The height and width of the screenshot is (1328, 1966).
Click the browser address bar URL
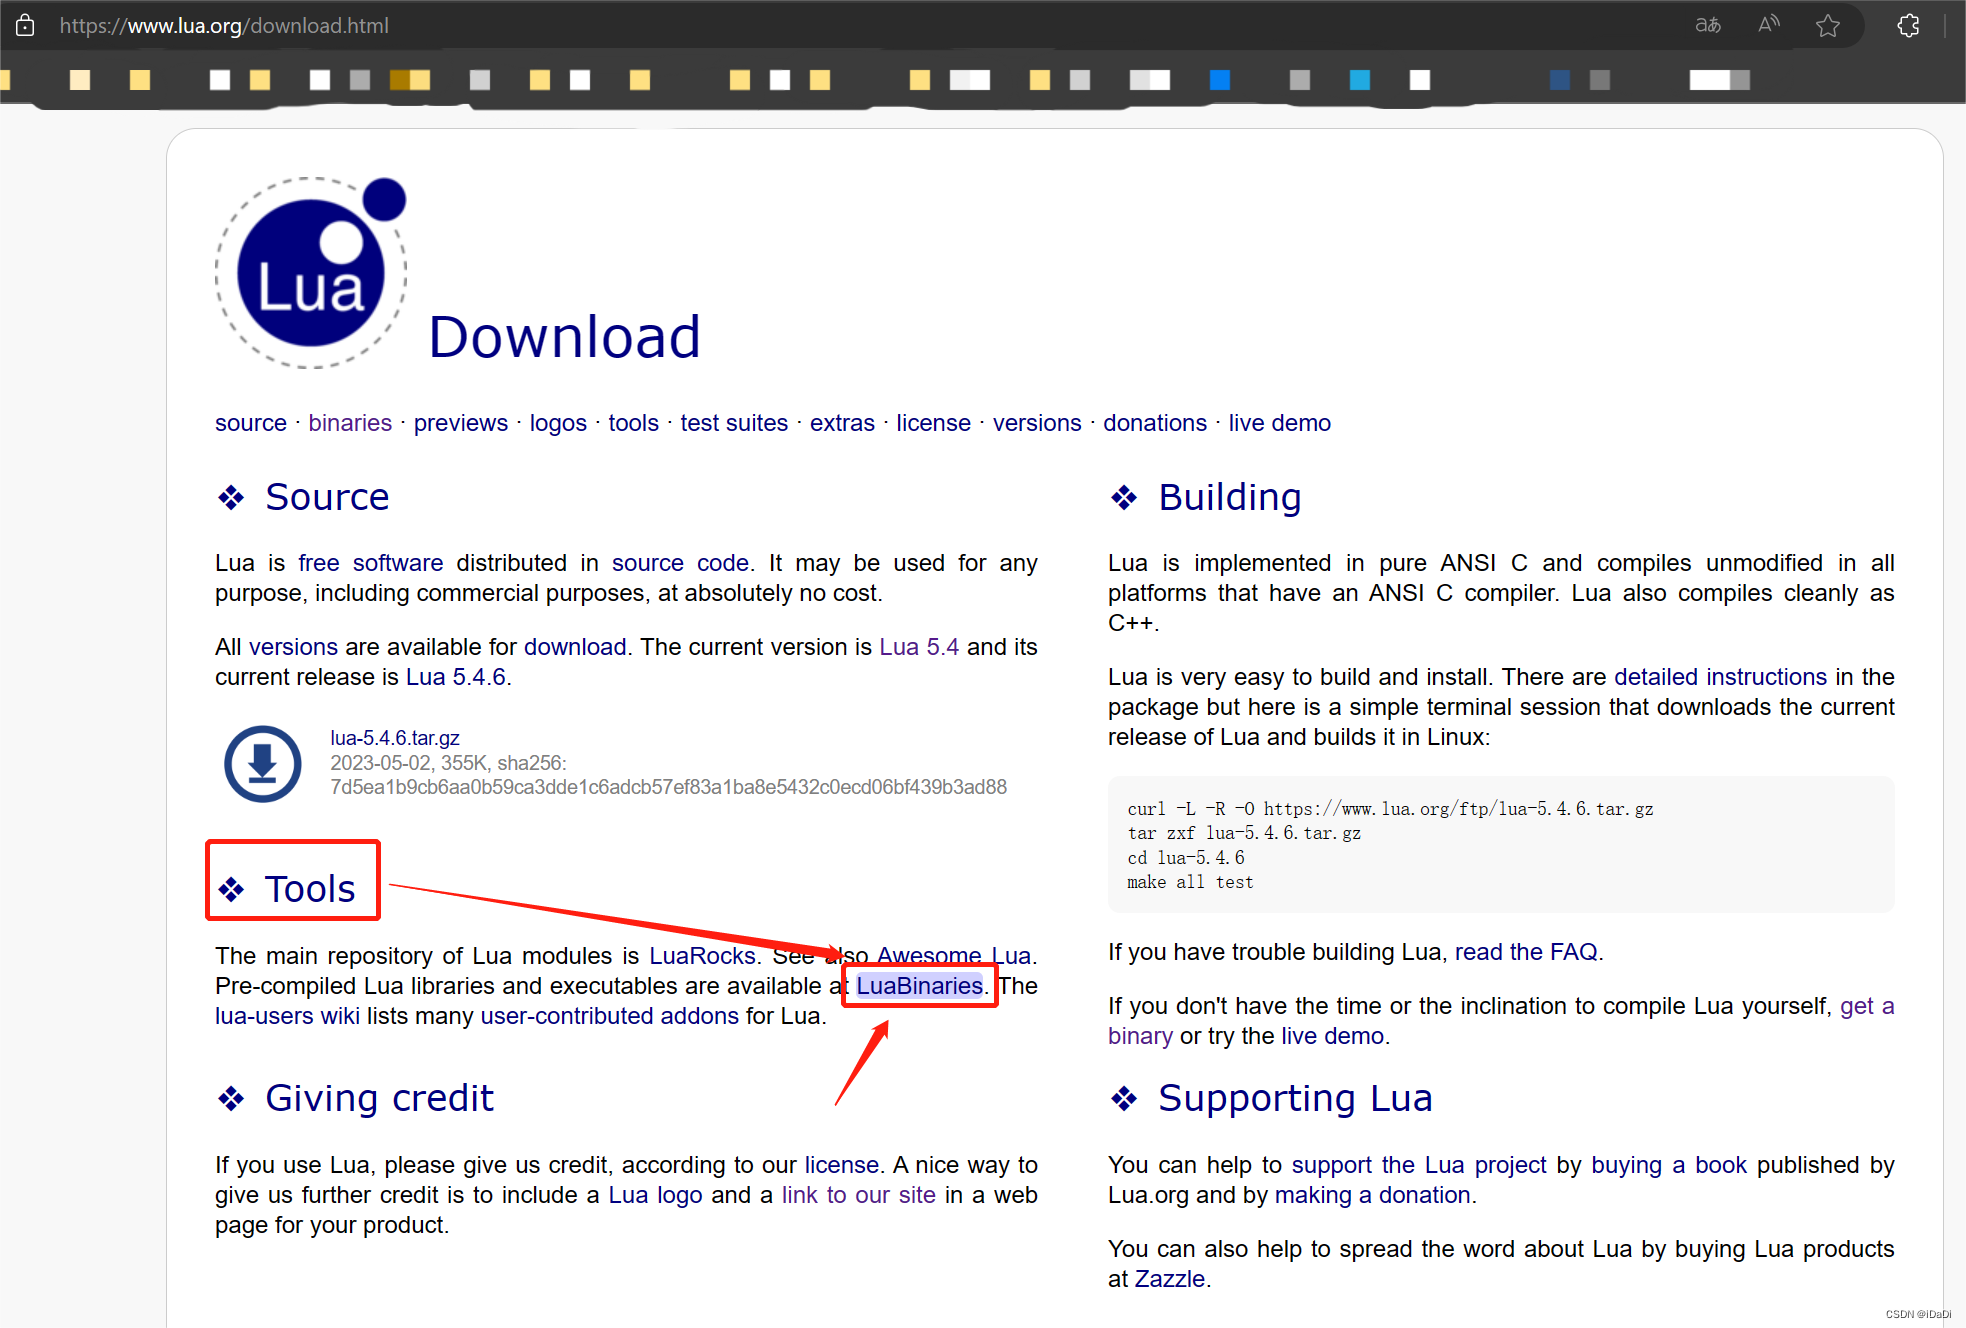(224, 26)
